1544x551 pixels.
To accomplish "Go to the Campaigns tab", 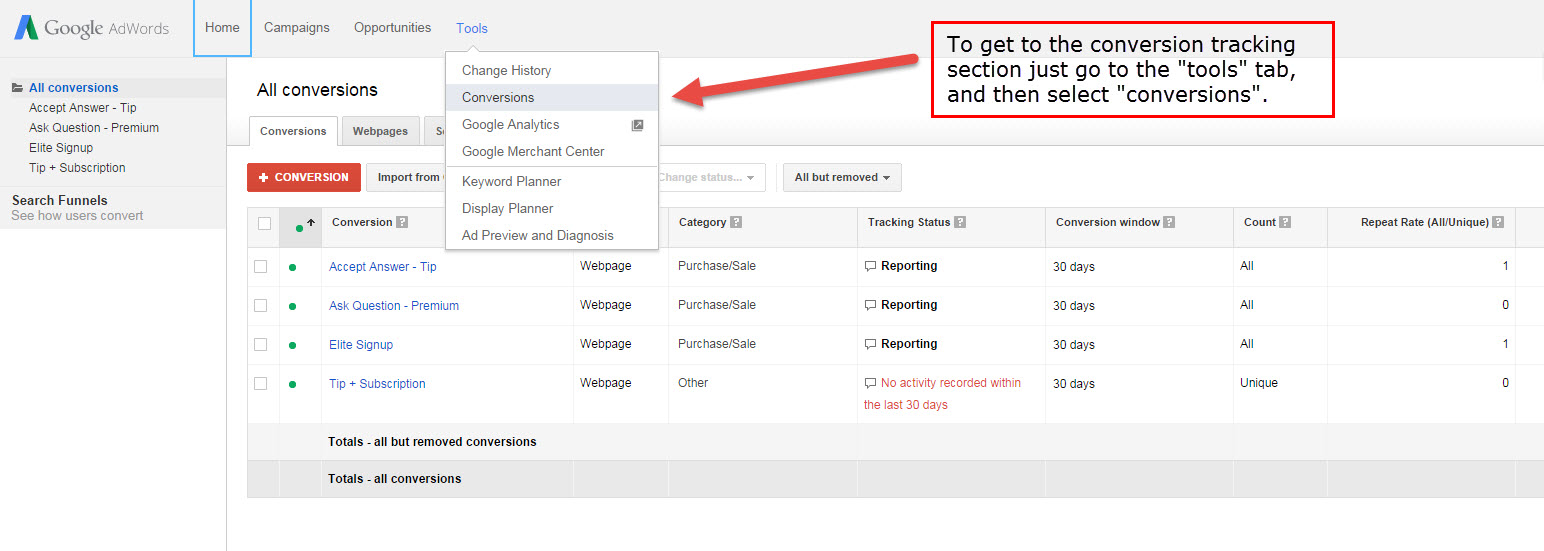I will click(297, 28).
